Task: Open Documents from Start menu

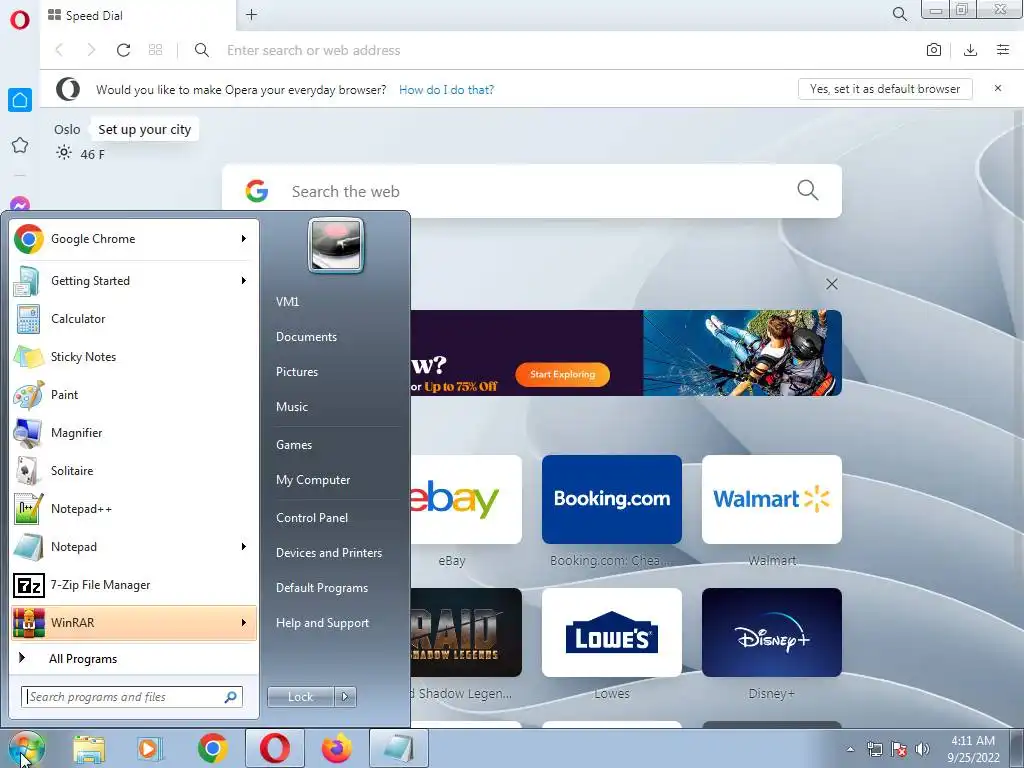Action: [306, 337]
